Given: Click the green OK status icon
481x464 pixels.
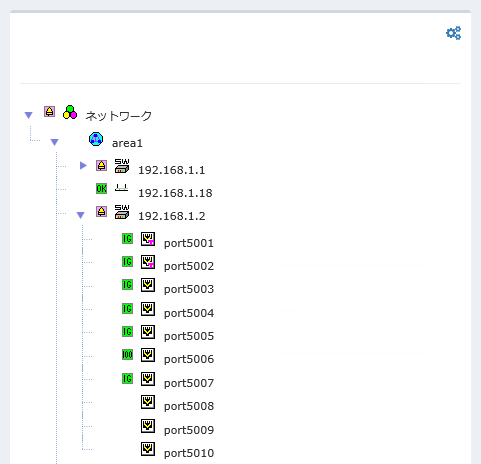Looking at the screenshot, I should 101,189.
